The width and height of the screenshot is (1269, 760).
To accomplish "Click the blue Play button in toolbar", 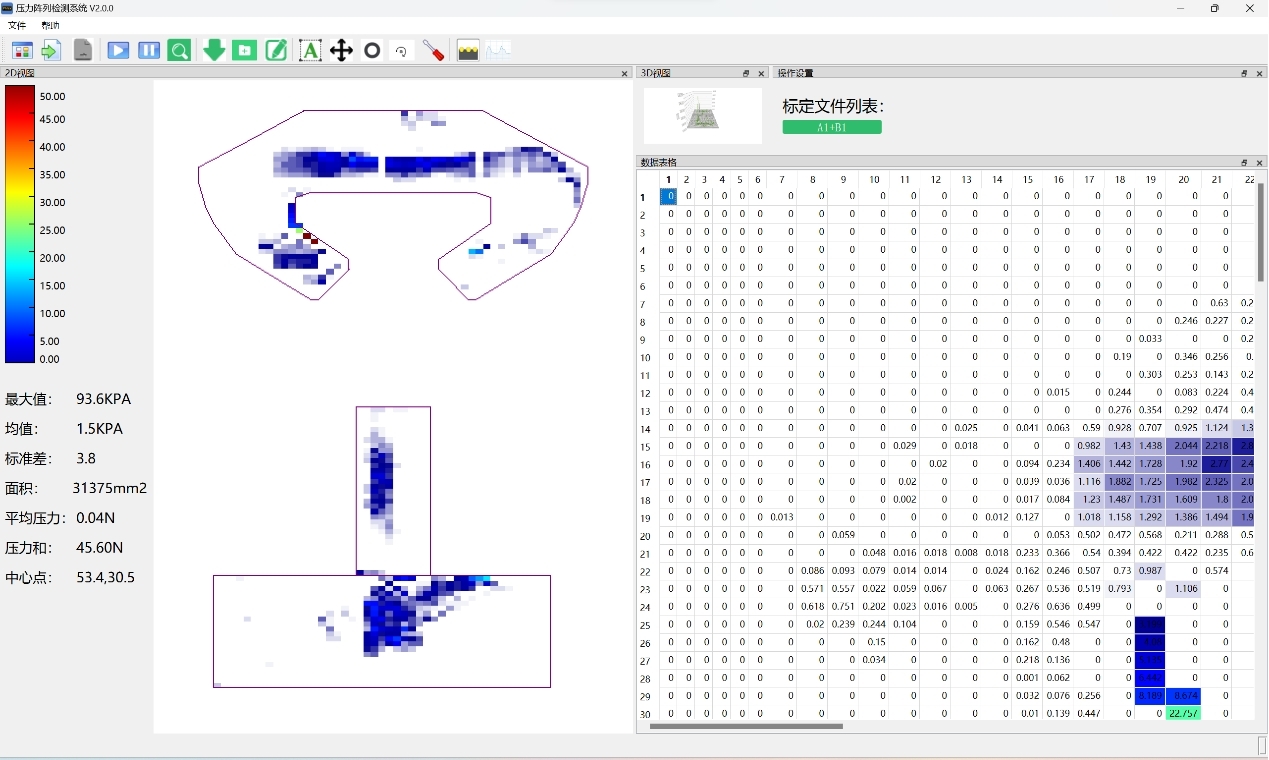I will tap(118, 50).
